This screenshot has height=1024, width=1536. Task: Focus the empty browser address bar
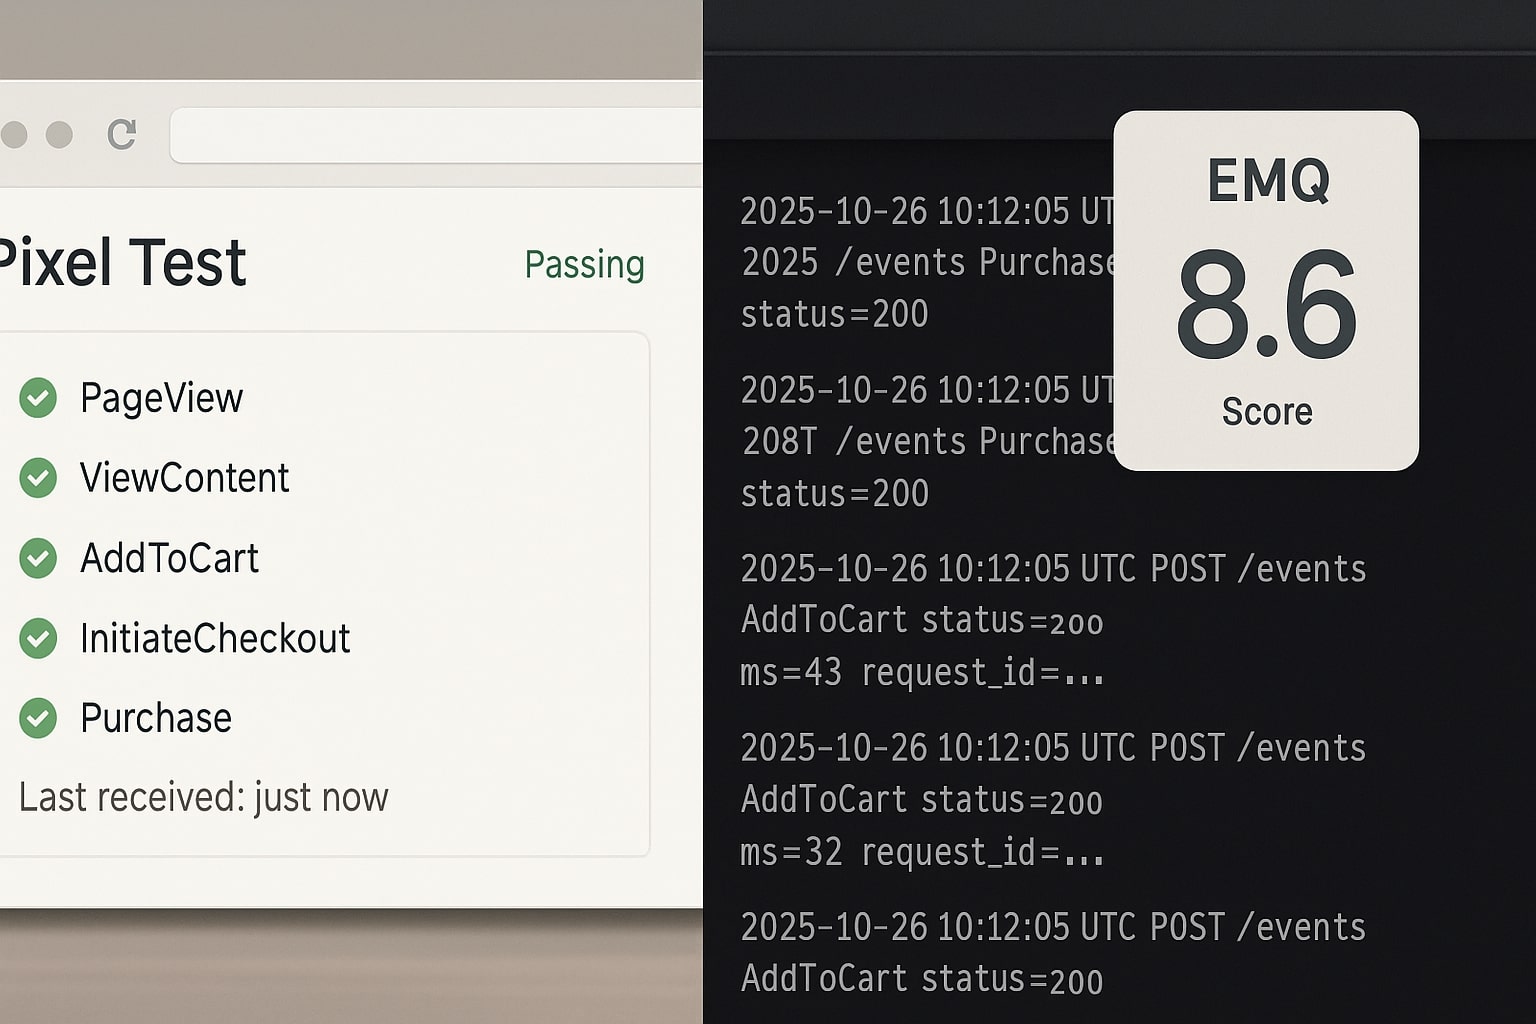(x=436, y=135)
